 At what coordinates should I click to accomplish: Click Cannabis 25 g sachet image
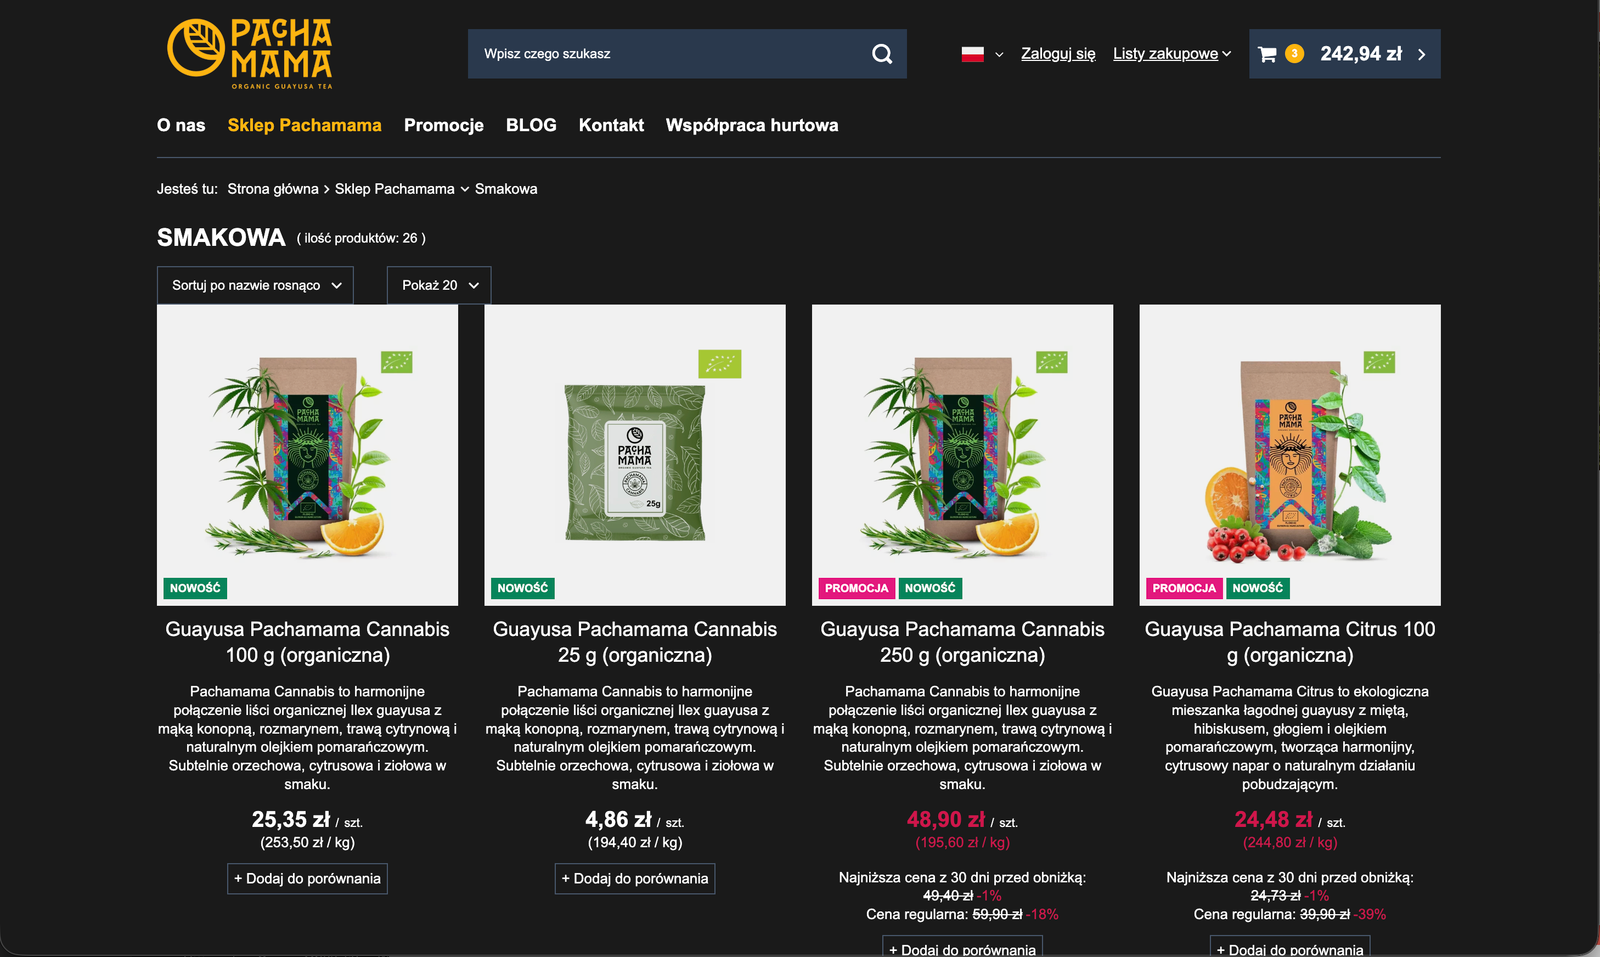coord(635,455)
